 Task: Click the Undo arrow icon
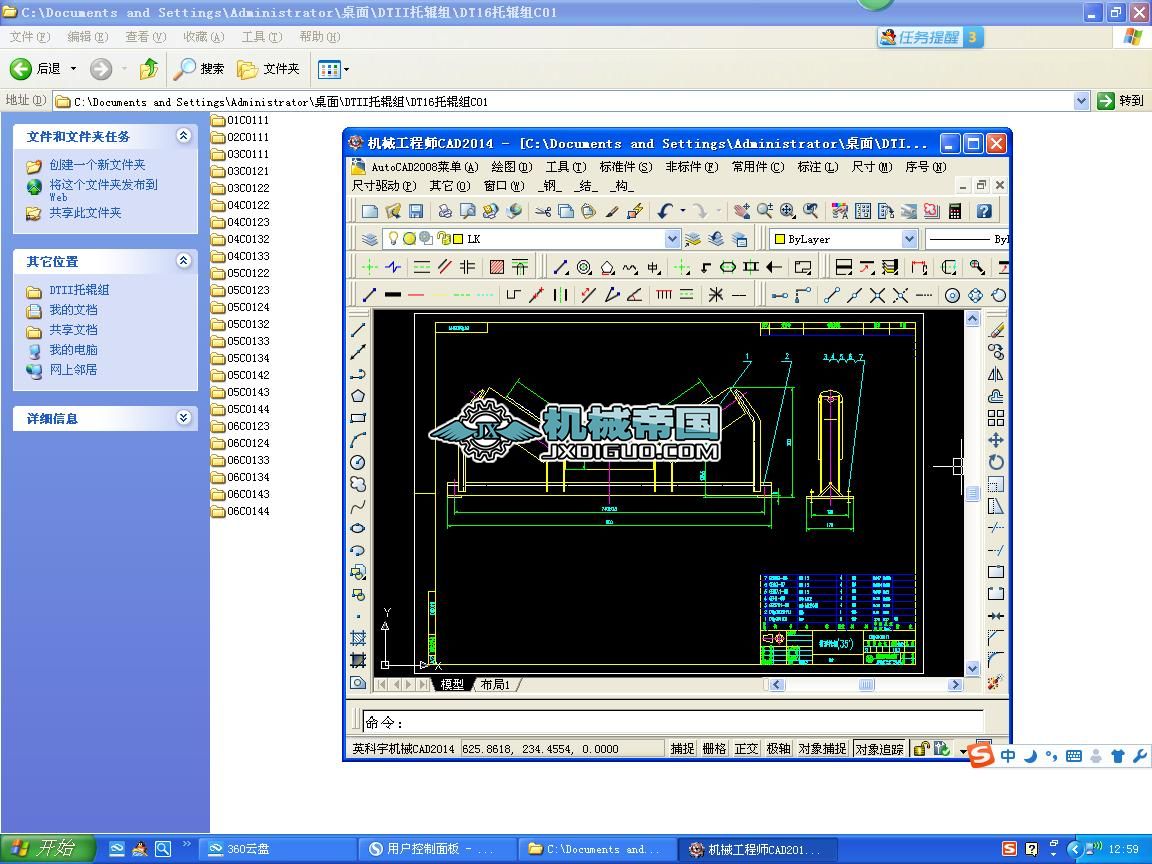pos(665,211)
